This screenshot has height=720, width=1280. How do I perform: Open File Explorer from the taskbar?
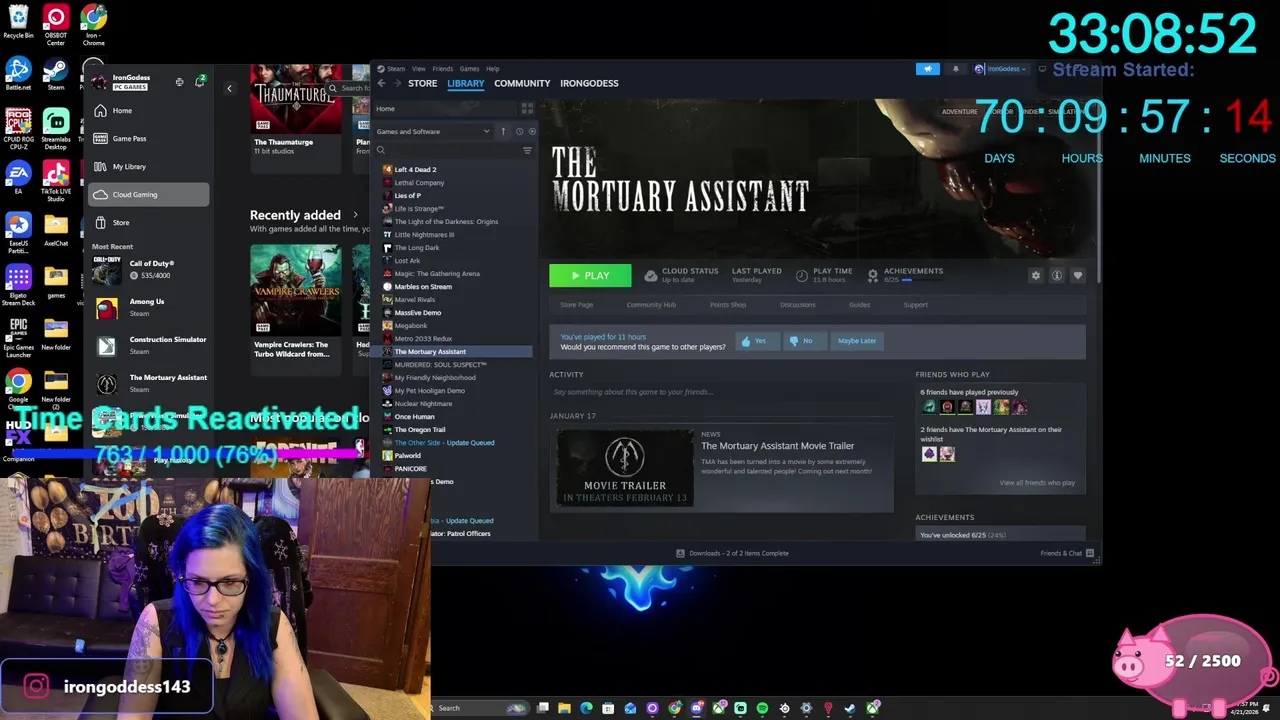click(564, 708)
